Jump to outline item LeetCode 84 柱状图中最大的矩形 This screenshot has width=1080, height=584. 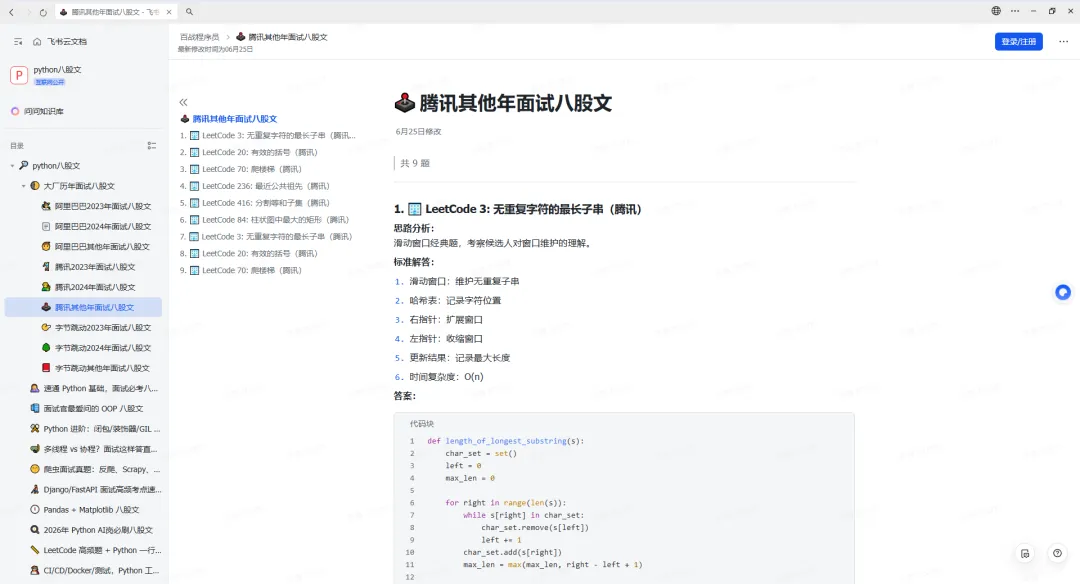276,220
